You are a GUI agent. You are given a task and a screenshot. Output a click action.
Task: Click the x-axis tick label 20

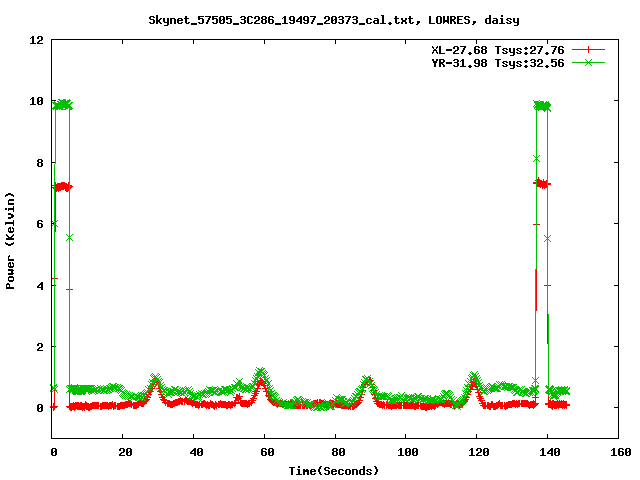click(125, 452)
